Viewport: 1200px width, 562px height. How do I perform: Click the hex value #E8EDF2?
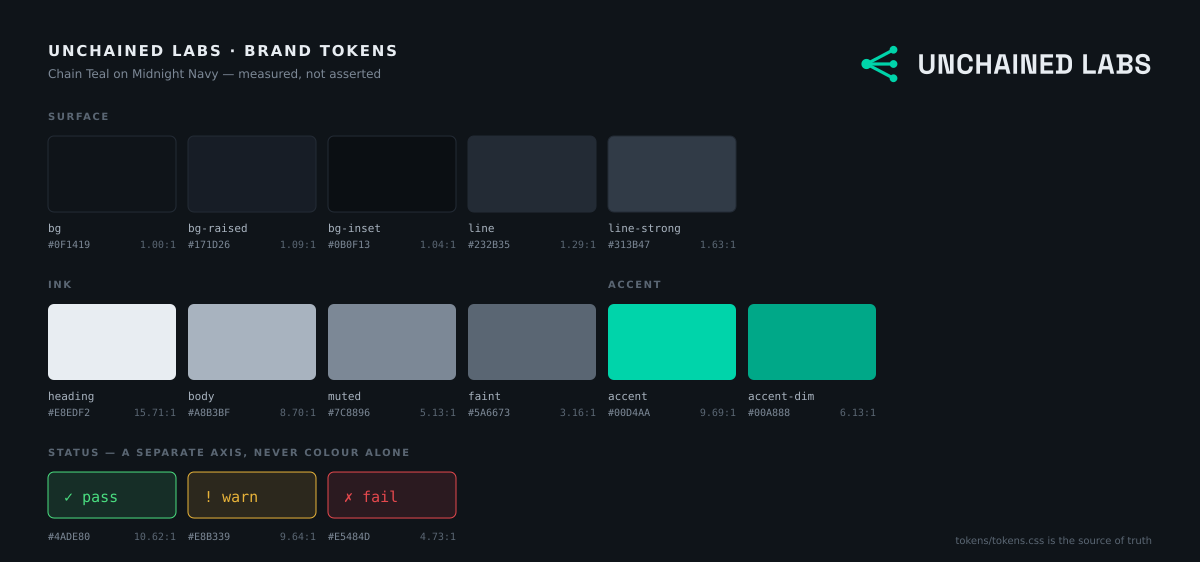point(69,413)
